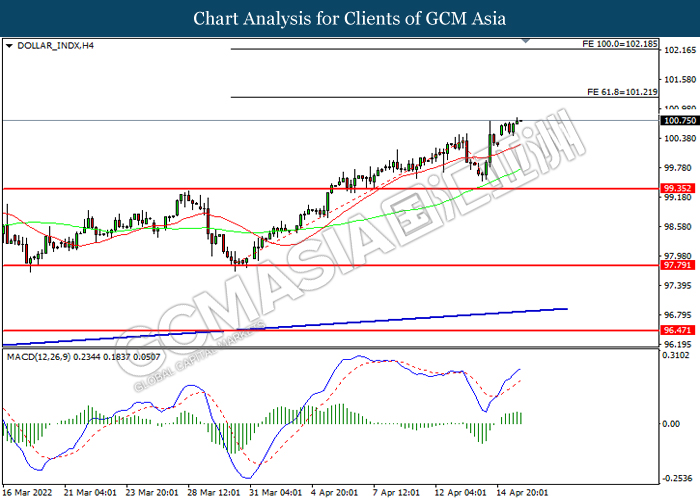Click the chart shift triangle marker at top
The width and height of the screenshot is (700, 500).
pos(526,41)
